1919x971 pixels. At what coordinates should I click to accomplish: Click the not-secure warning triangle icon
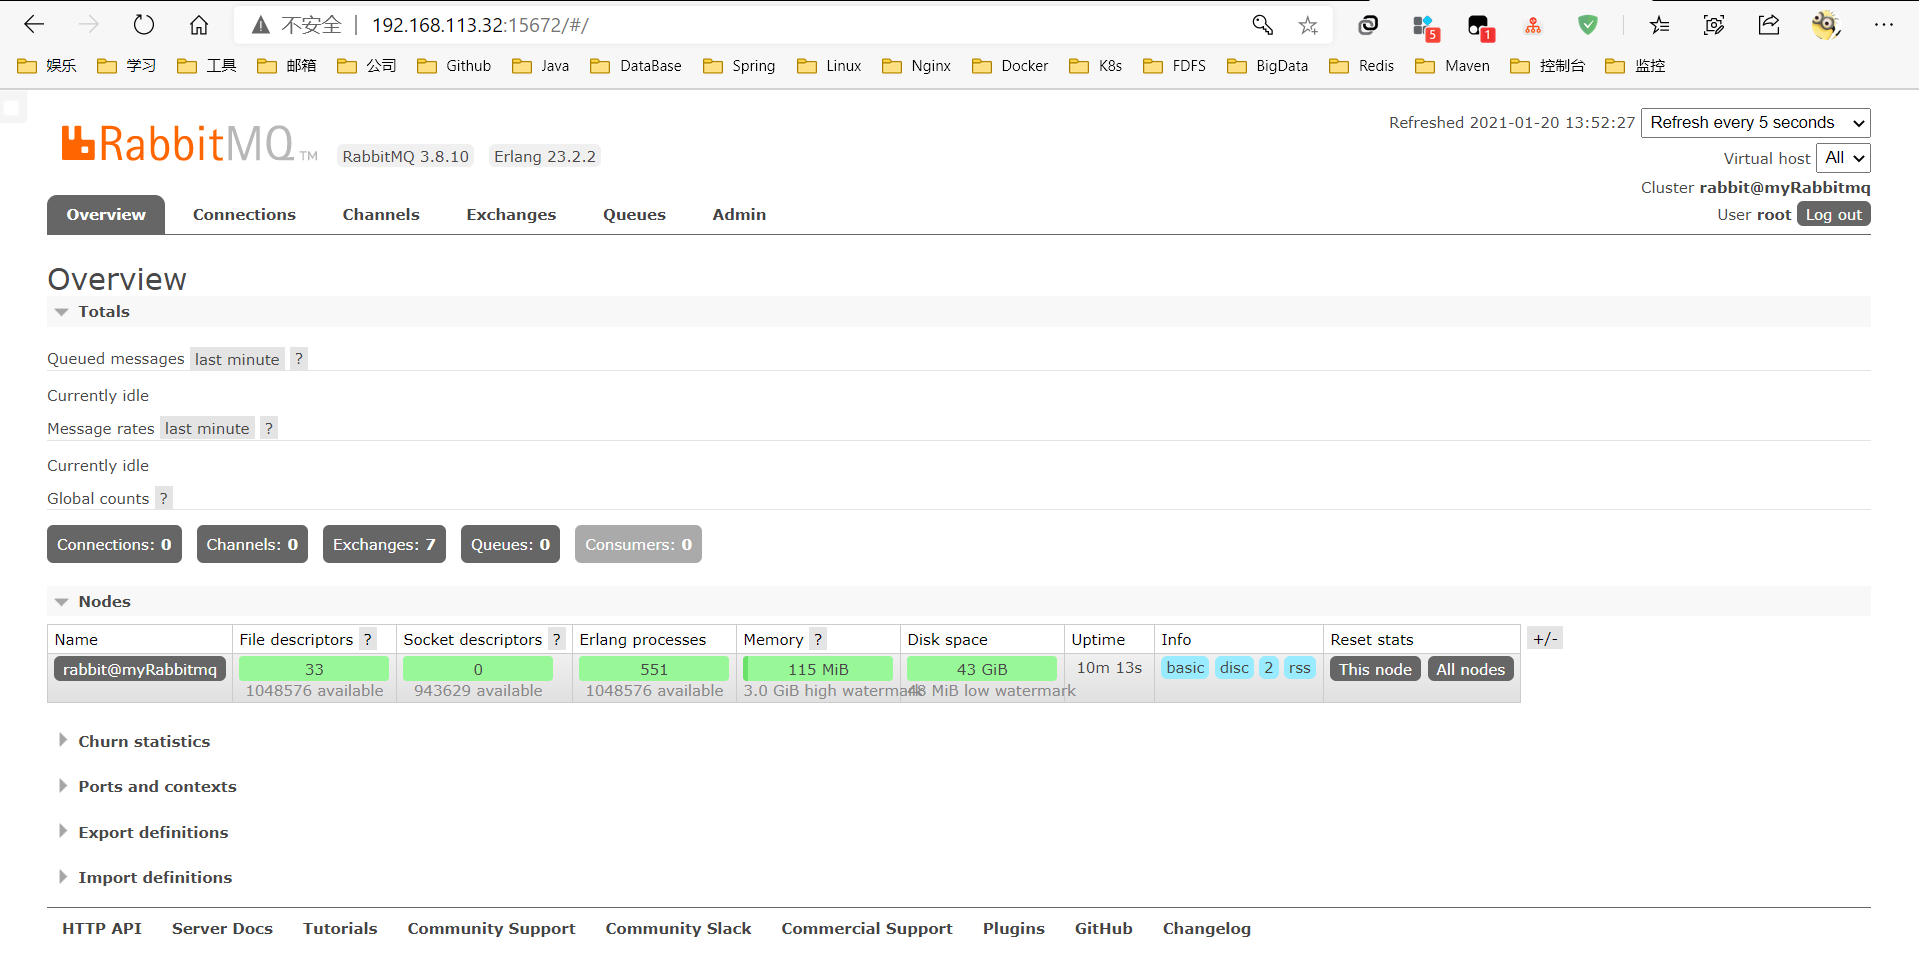[261, 25]
